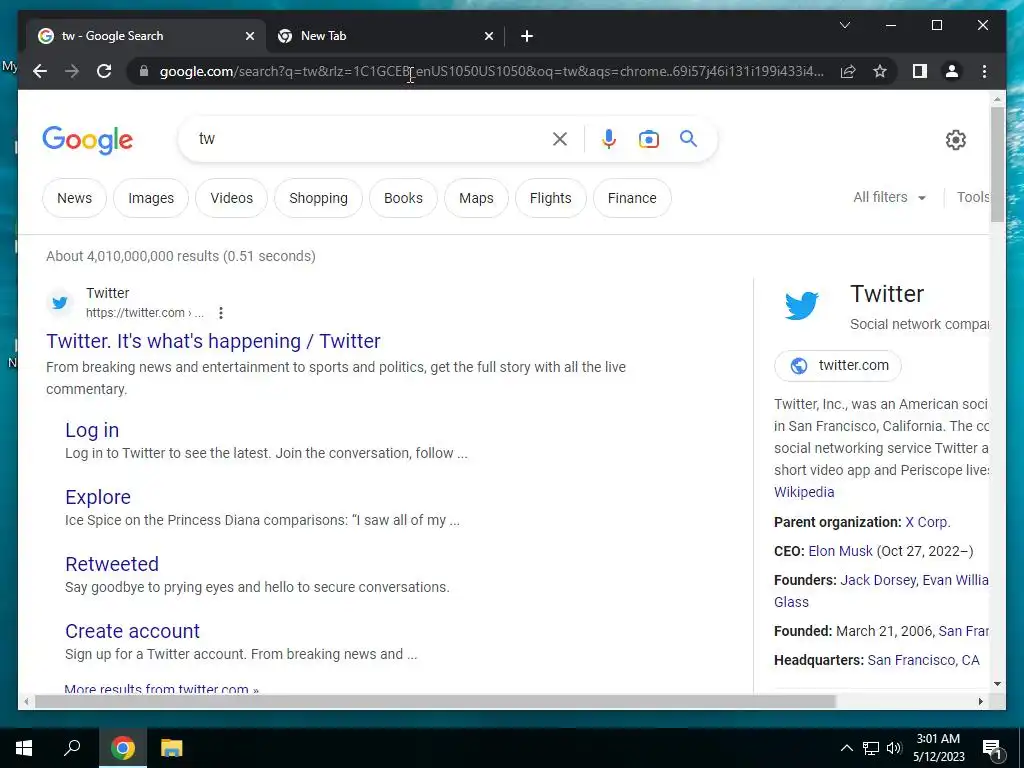The image size is (1024, 768).
Task: Filter results by News
Action: point(74,198)
